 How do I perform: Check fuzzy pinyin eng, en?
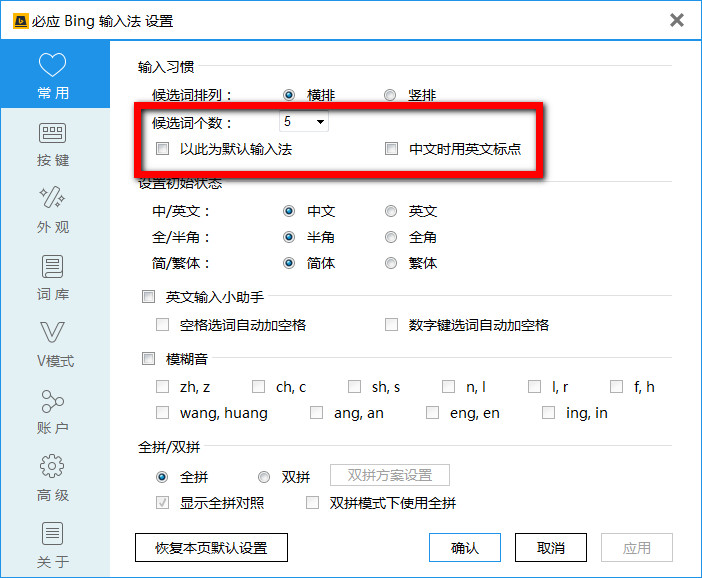click(x=432, y=412)
